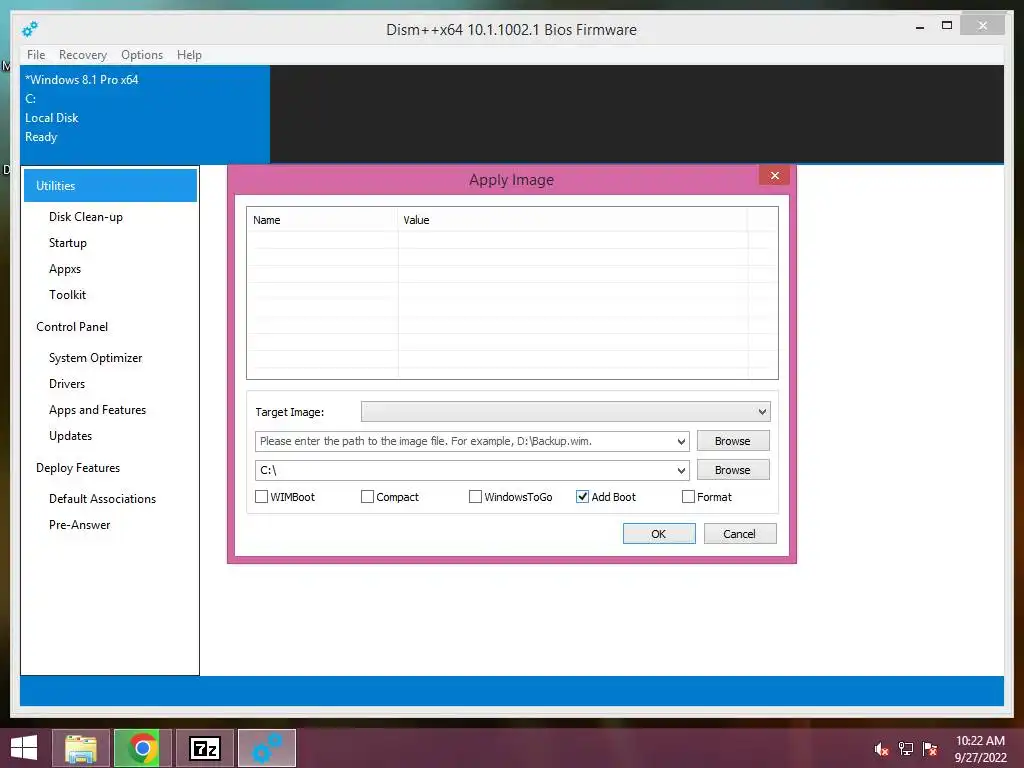
Task: Select the Control Panel section
Action: click(x=72, y=327)
